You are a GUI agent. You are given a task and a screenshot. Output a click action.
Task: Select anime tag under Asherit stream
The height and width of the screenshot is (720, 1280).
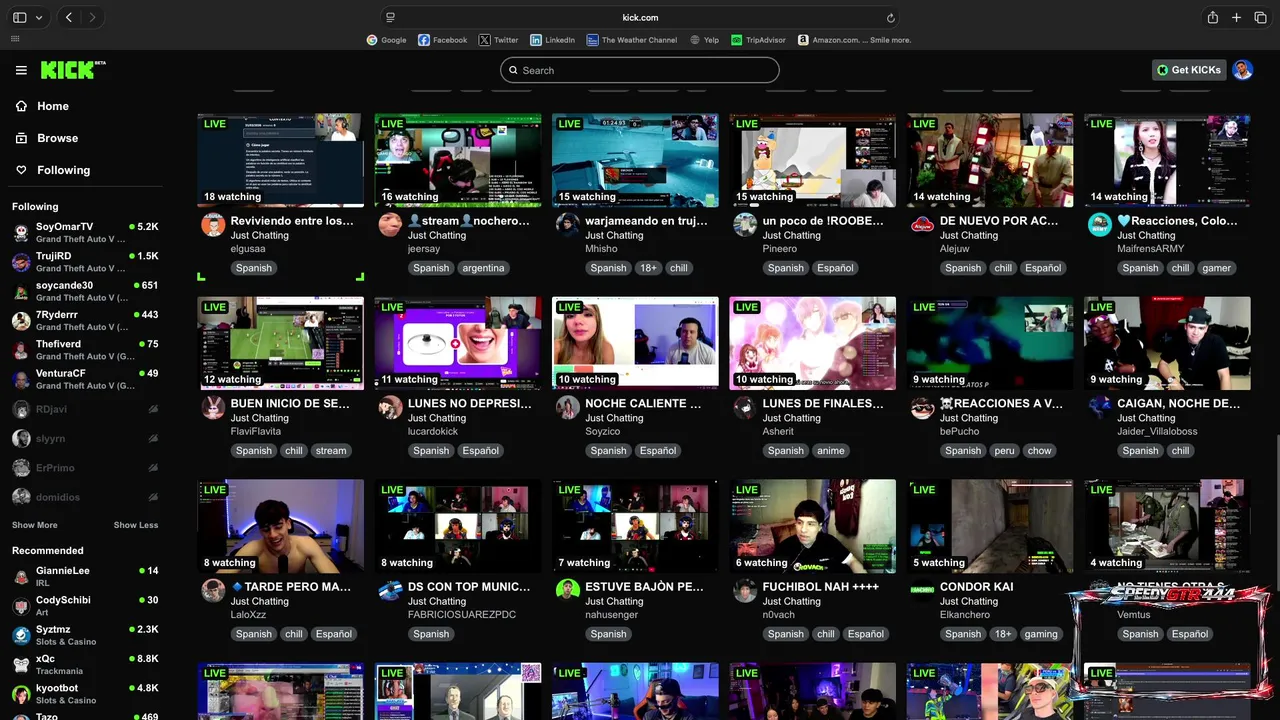click(831, 451)
